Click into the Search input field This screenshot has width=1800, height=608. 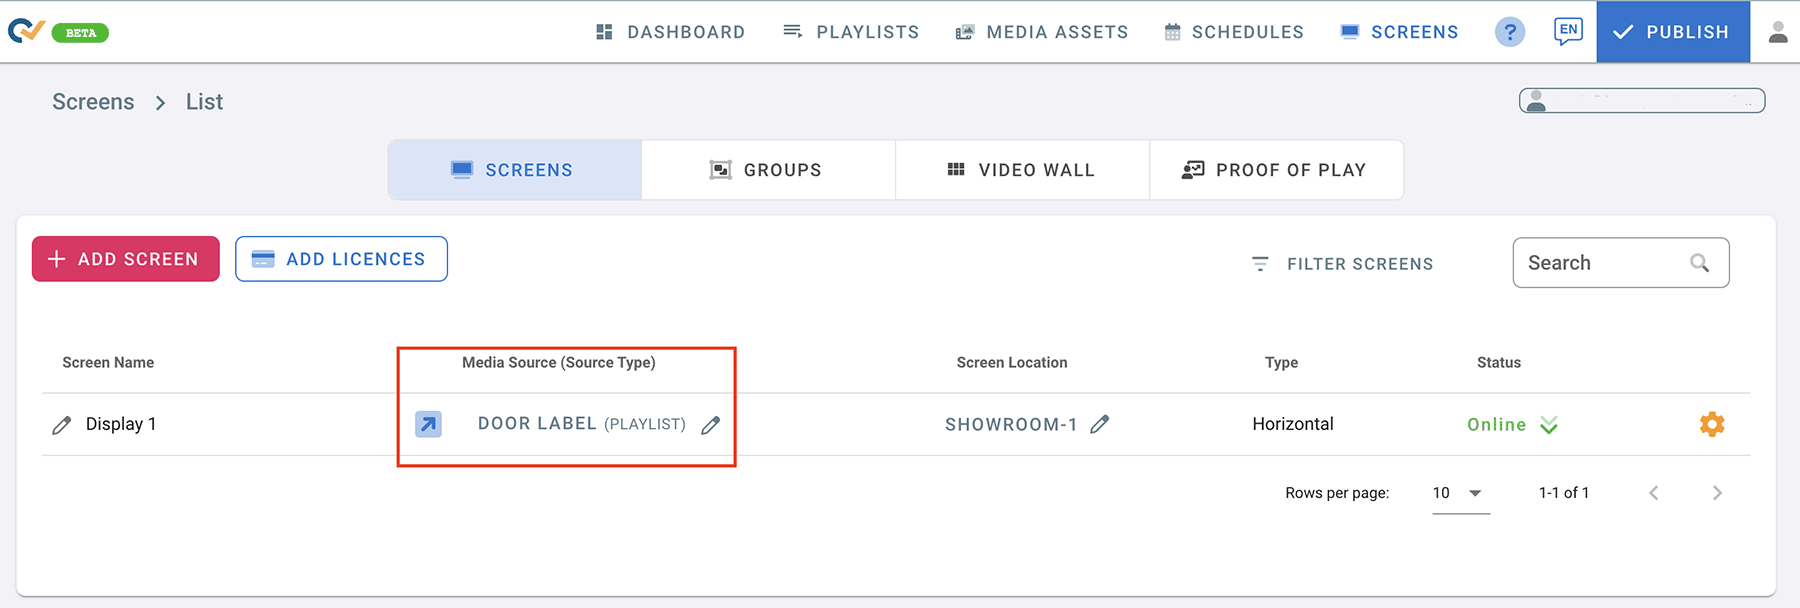tap(1600, 263)
